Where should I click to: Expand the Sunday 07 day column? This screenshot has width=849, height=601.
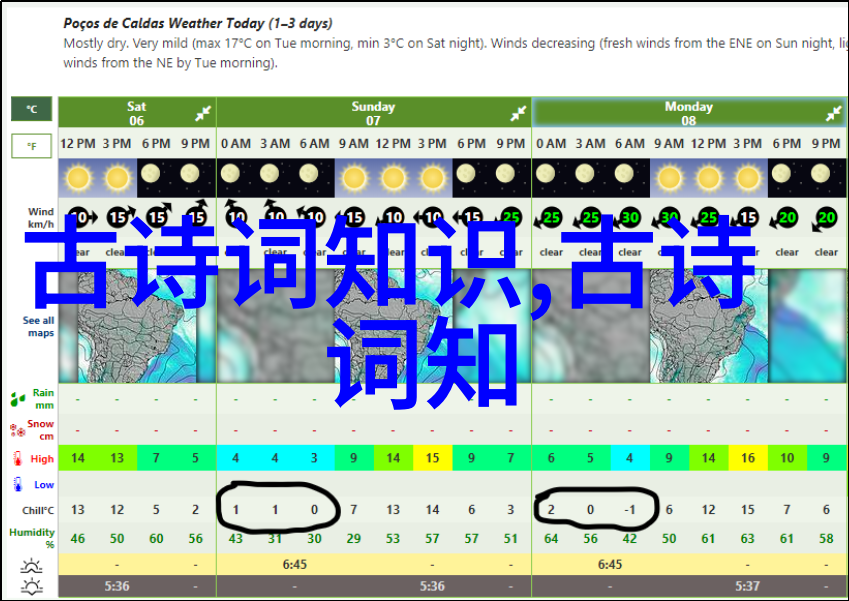tap(518, 114)
